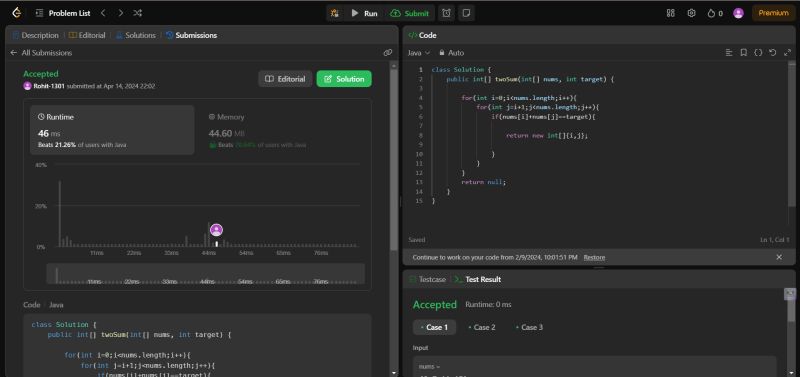Click the curly braces snippet icon
This screenshot has height=377, width=800.
tap(758, 53)
